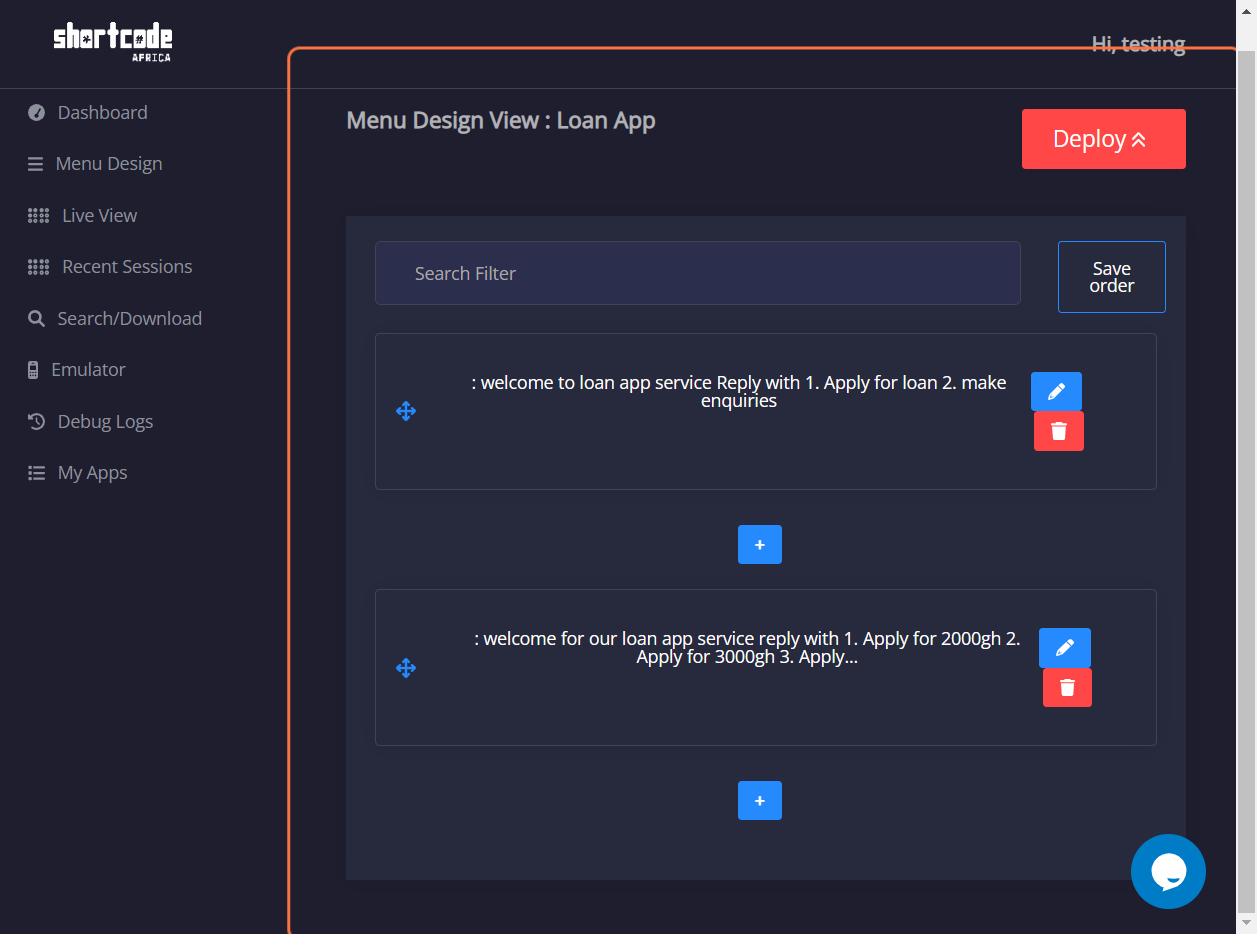This screenshot has height=934, width=1257.
Task: Click the 'Menu Design View : Loan App' heading
Action: point(501,121)
